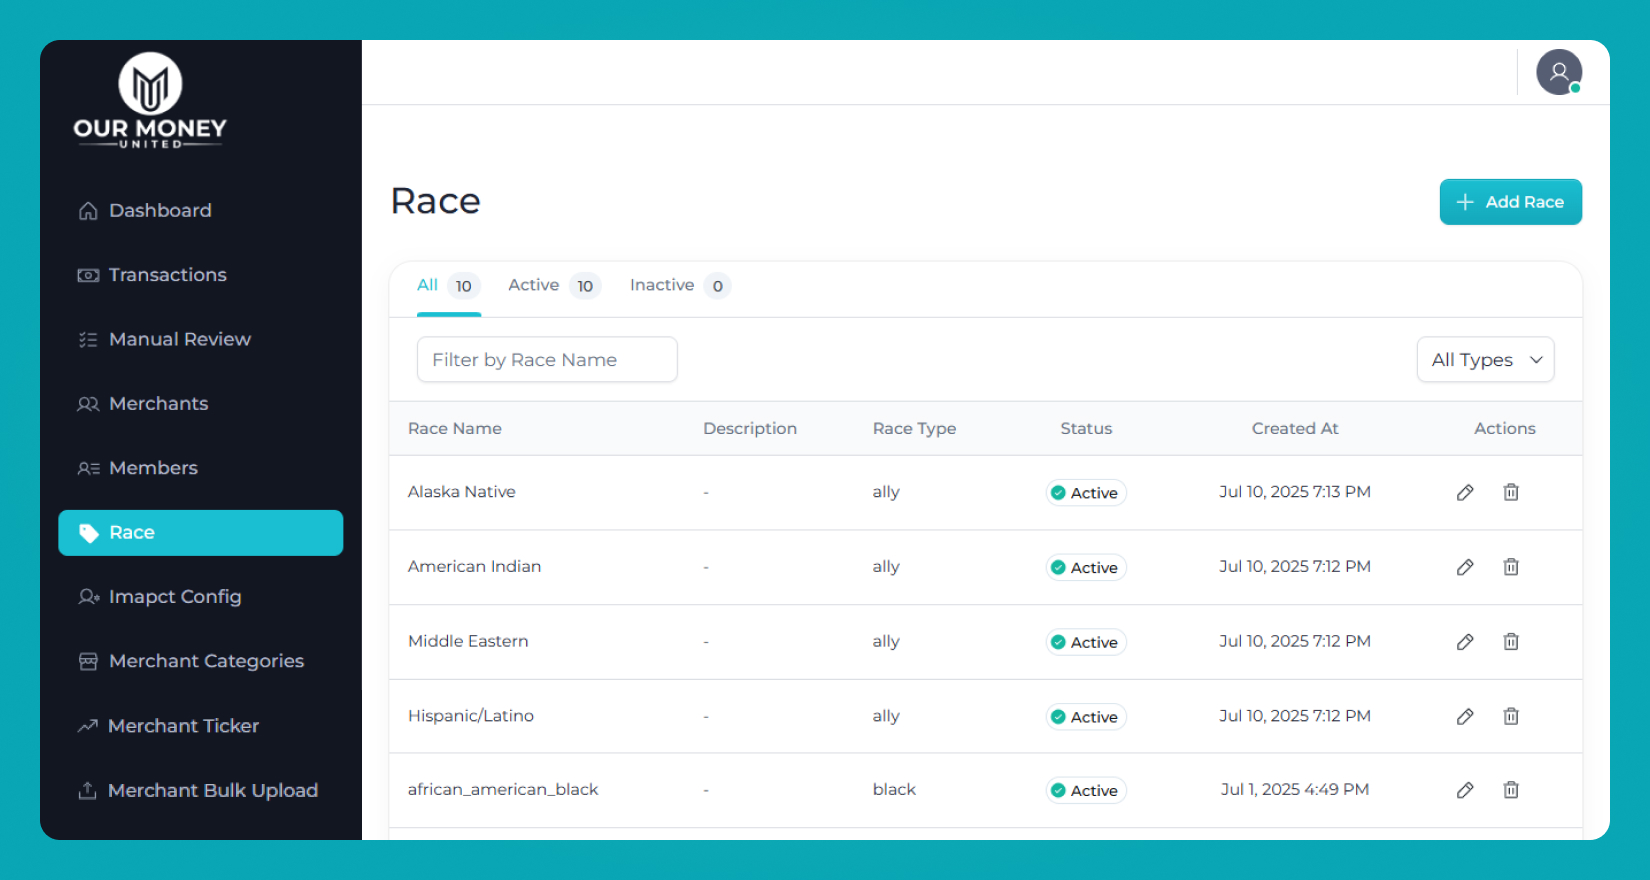This screenshot has width=1650, height=880.
Task: Go to Transactions in the sidebar
Action: click(x=167, y=275)
